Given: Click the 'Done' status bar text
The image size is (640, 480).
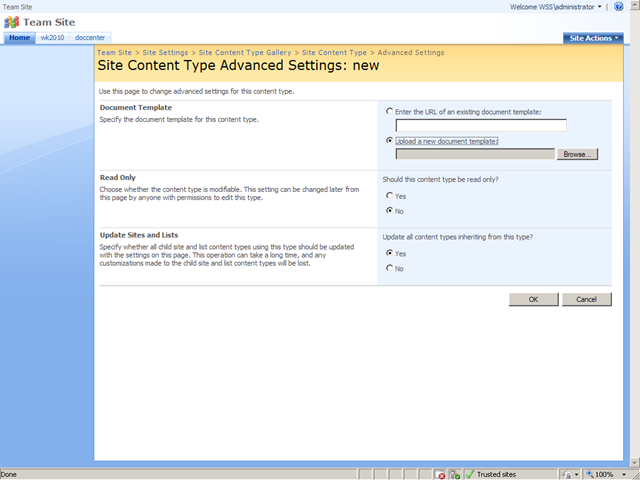Looking at the screenshot, I should pos(9,474).
